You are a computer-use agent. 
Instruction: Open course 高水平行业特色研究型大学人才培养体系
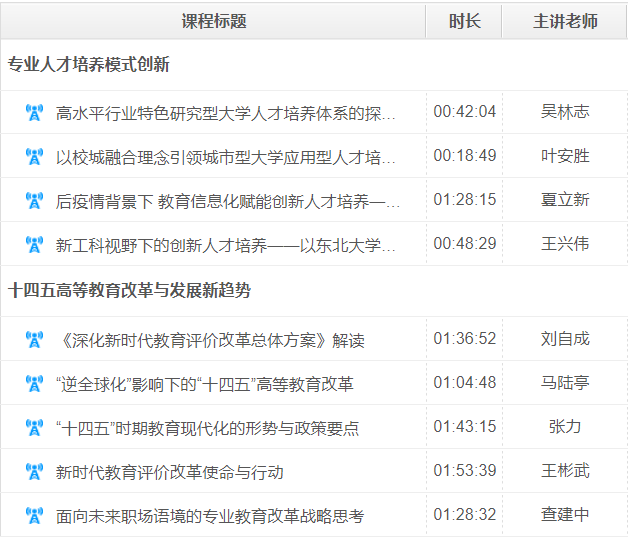pyautogui.click(x=226, y=113)
